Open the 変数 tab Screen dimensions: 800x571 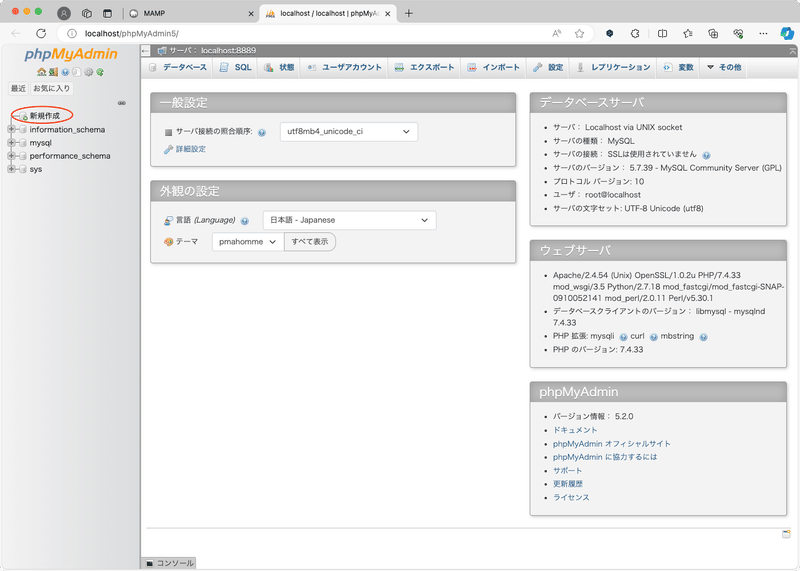(679, 67)
